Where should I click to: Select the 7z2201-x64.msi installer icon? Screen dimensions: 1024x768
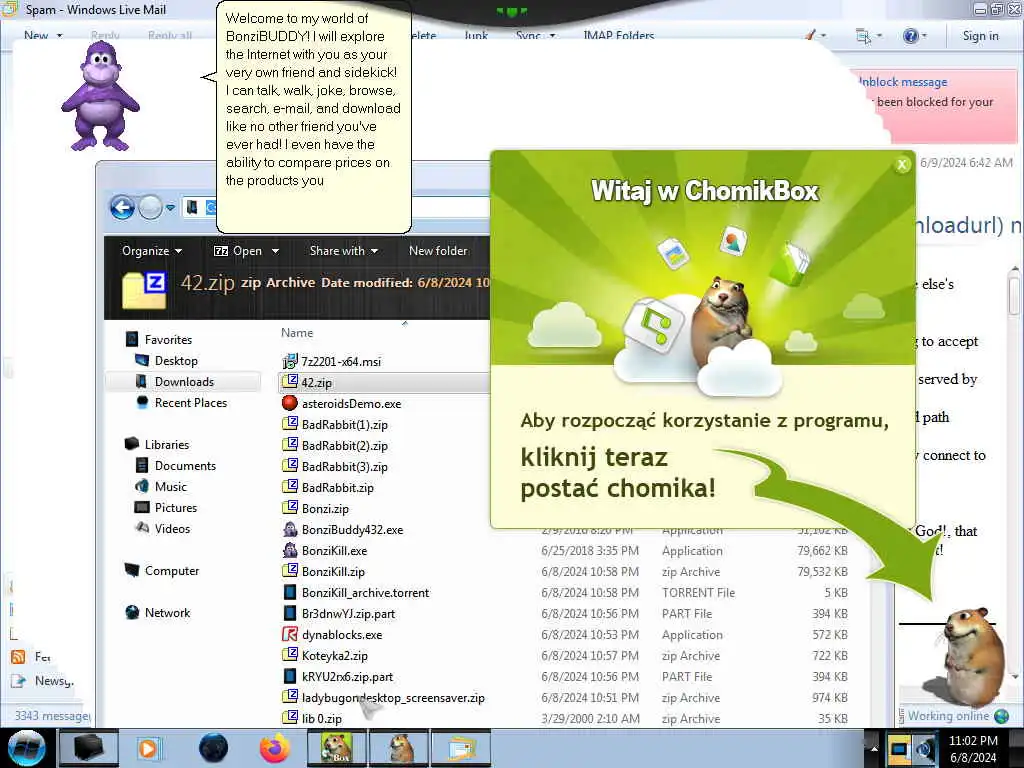click(x=289, y=361)
